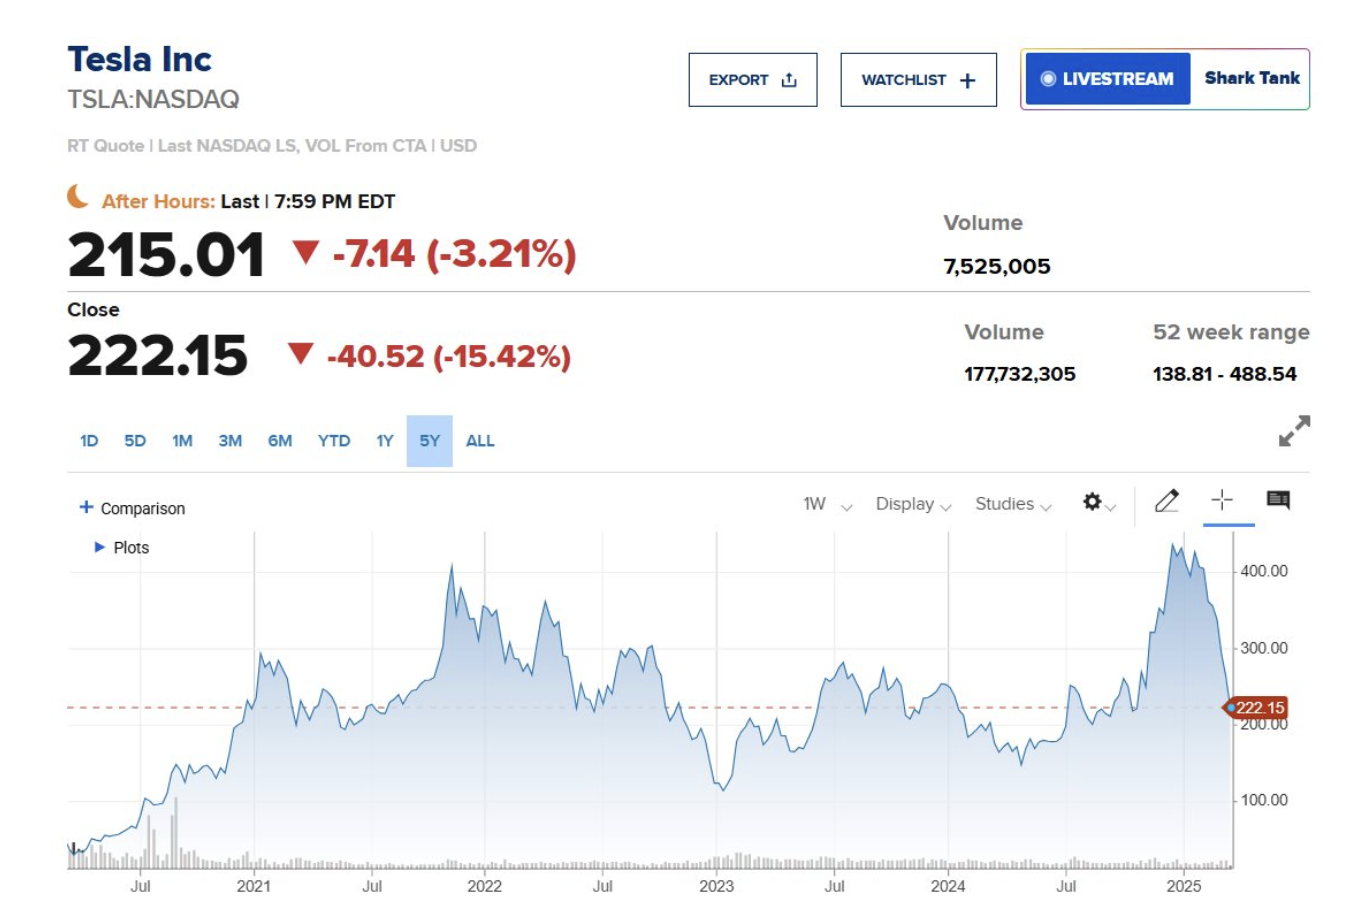Expand the Plots disclosure triangle
This screenshot has width=1346, height=908.
click(x=99, y=548)
